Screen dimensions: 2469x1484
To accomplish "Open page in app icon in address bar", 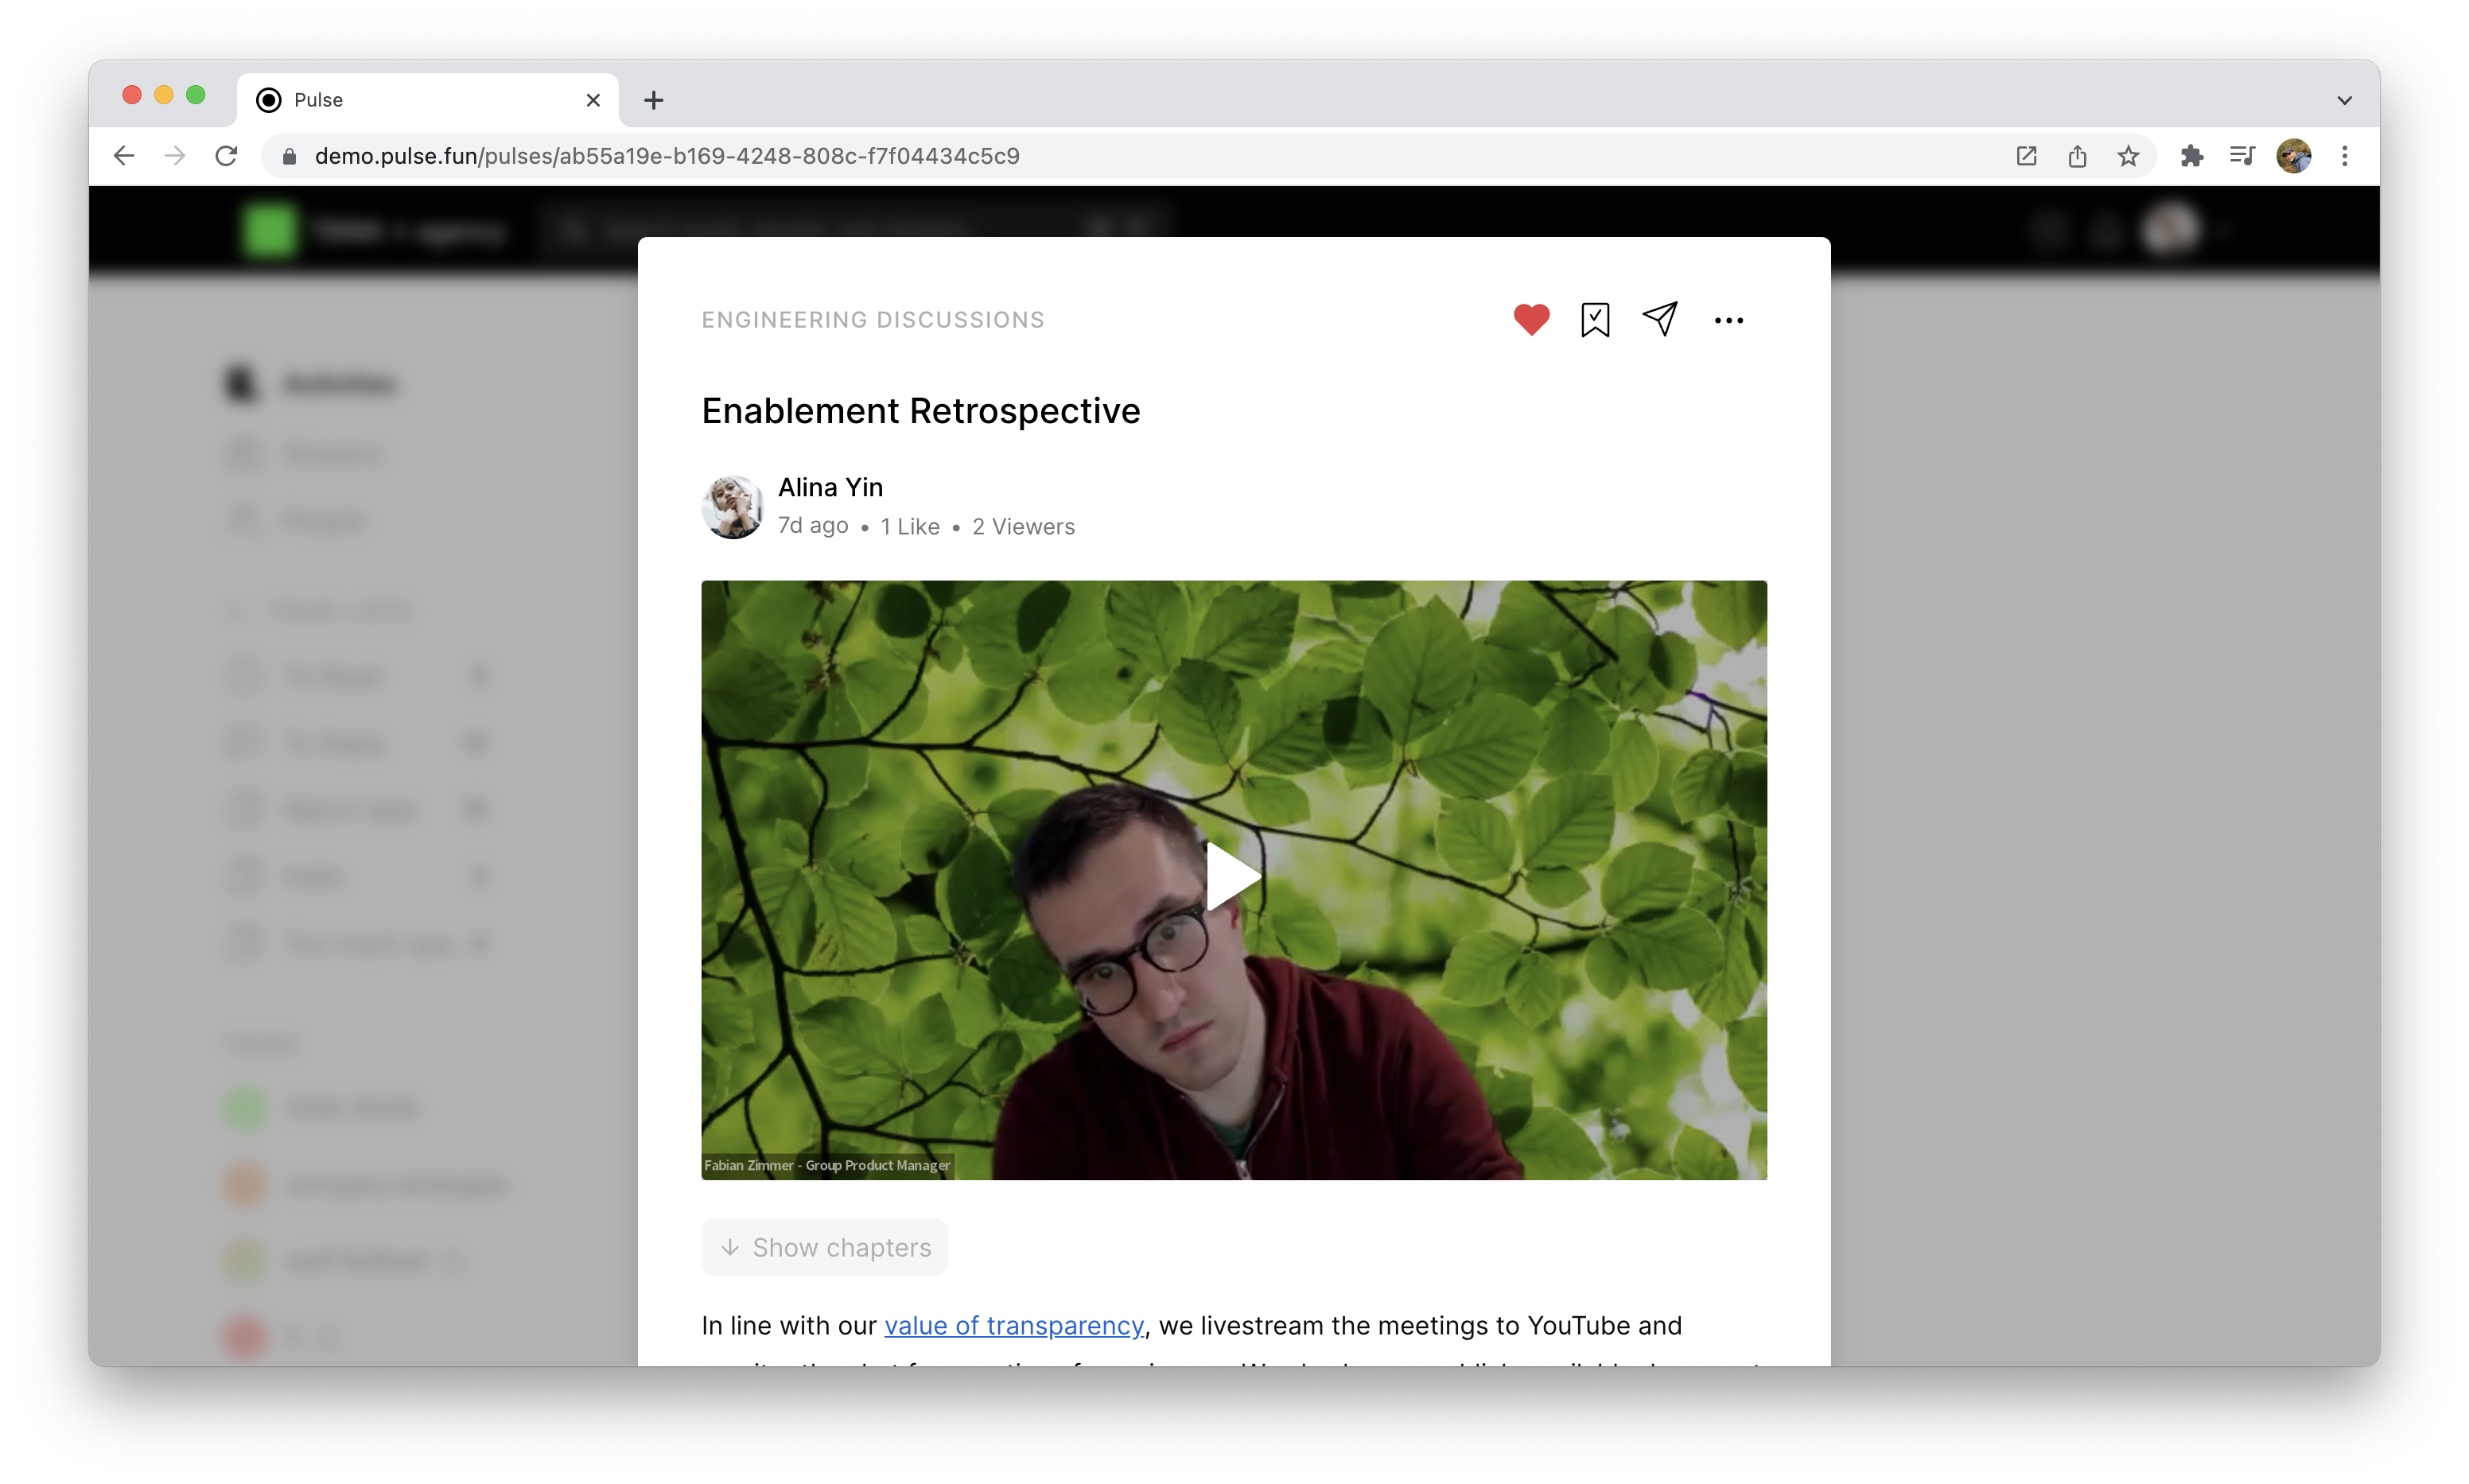I will tap(2026, 156).
